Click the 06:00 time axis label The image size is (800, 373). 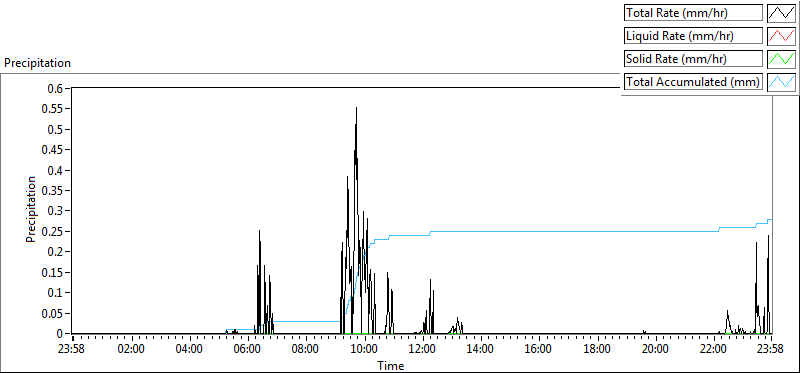(248, 350)
